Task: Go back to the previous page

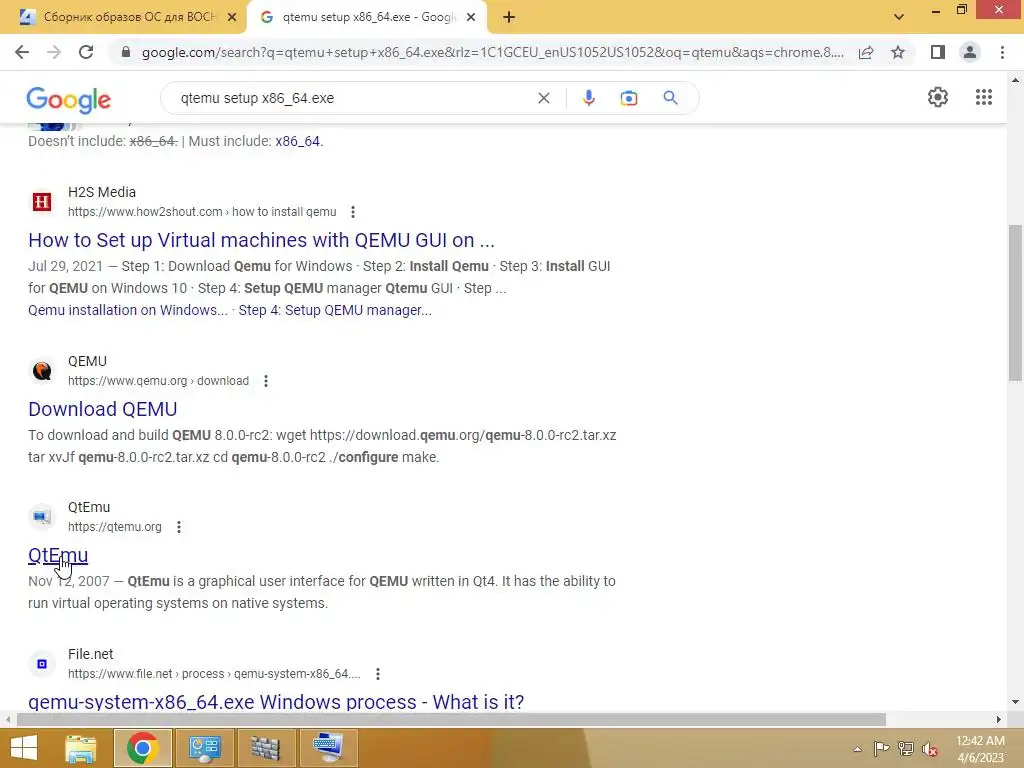Action: coord(22,52)
